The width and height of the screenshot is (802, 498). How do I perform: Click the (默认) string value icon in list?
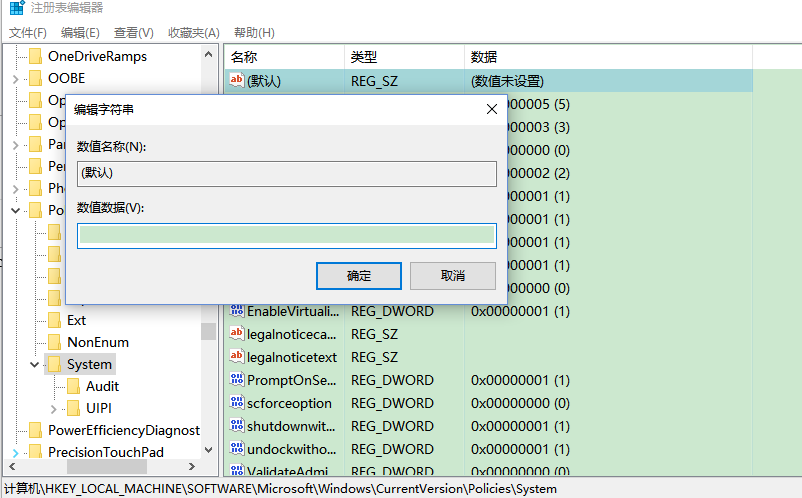coord(237,80)
